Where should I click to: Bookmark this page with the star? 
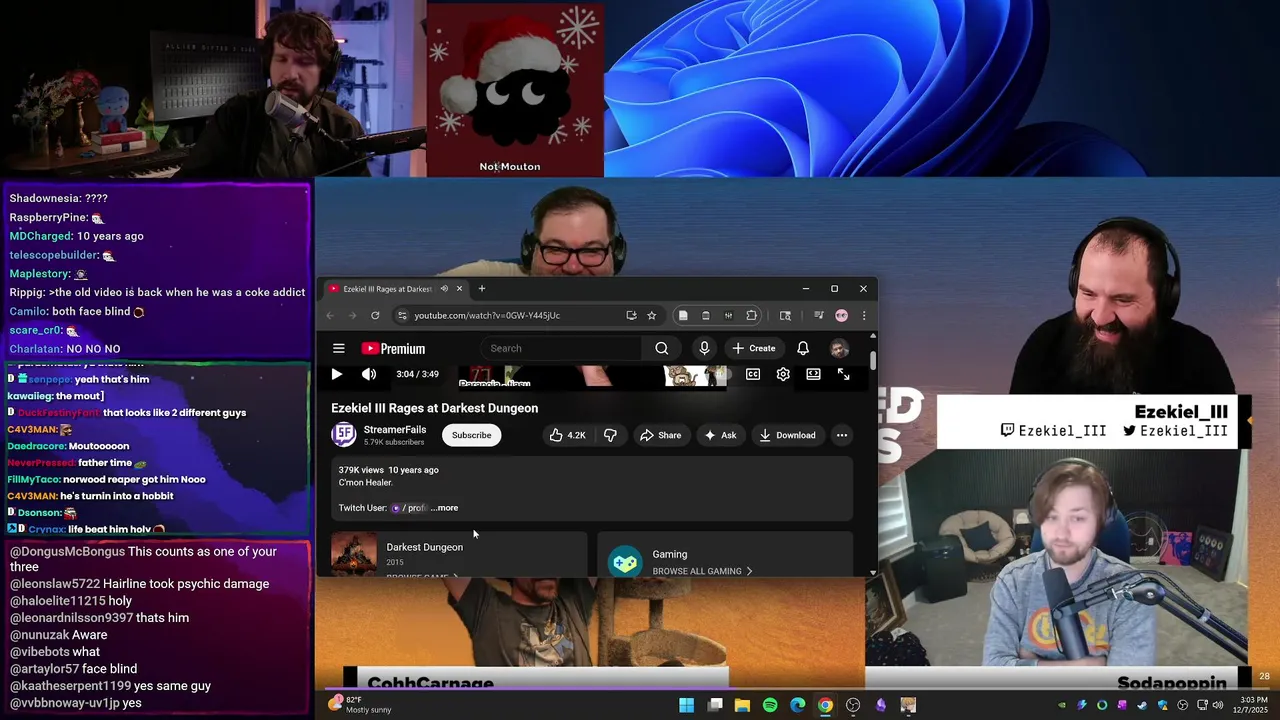pos(651,315)
